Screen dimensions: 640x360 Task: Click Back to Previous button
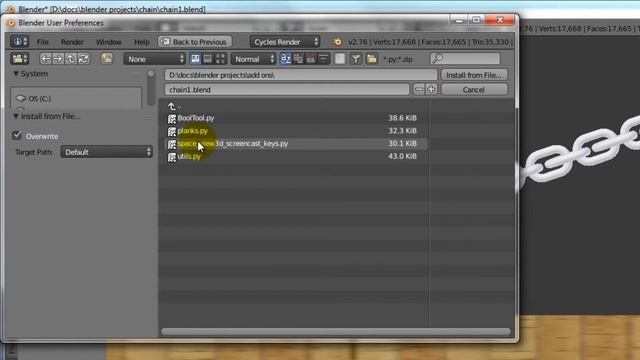[x=194, y=42]
